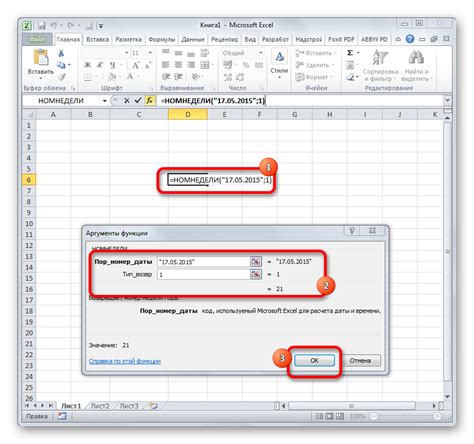Open the Name Box dropdown arrow
The width and height of the screenshot is (474, 444).
(104, 101)
